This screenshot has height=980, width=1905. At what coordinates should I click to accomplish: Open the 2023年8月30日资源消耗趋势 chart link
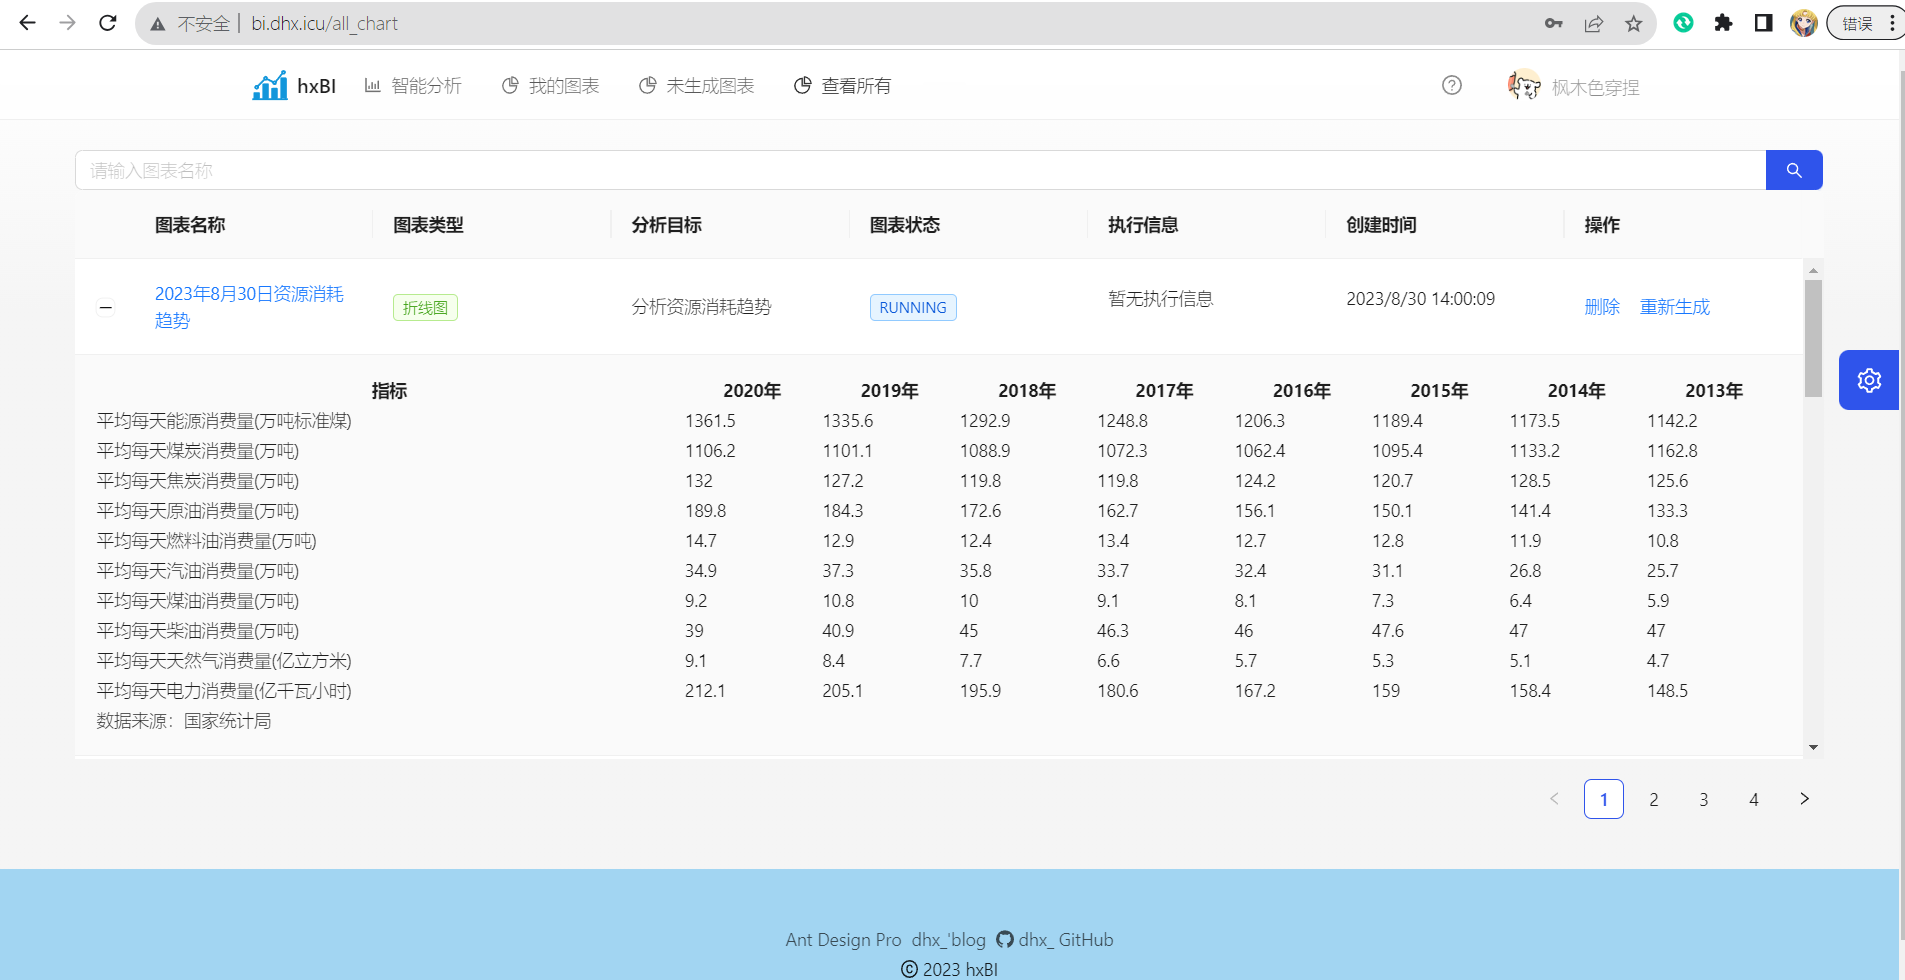coord(248,307)
